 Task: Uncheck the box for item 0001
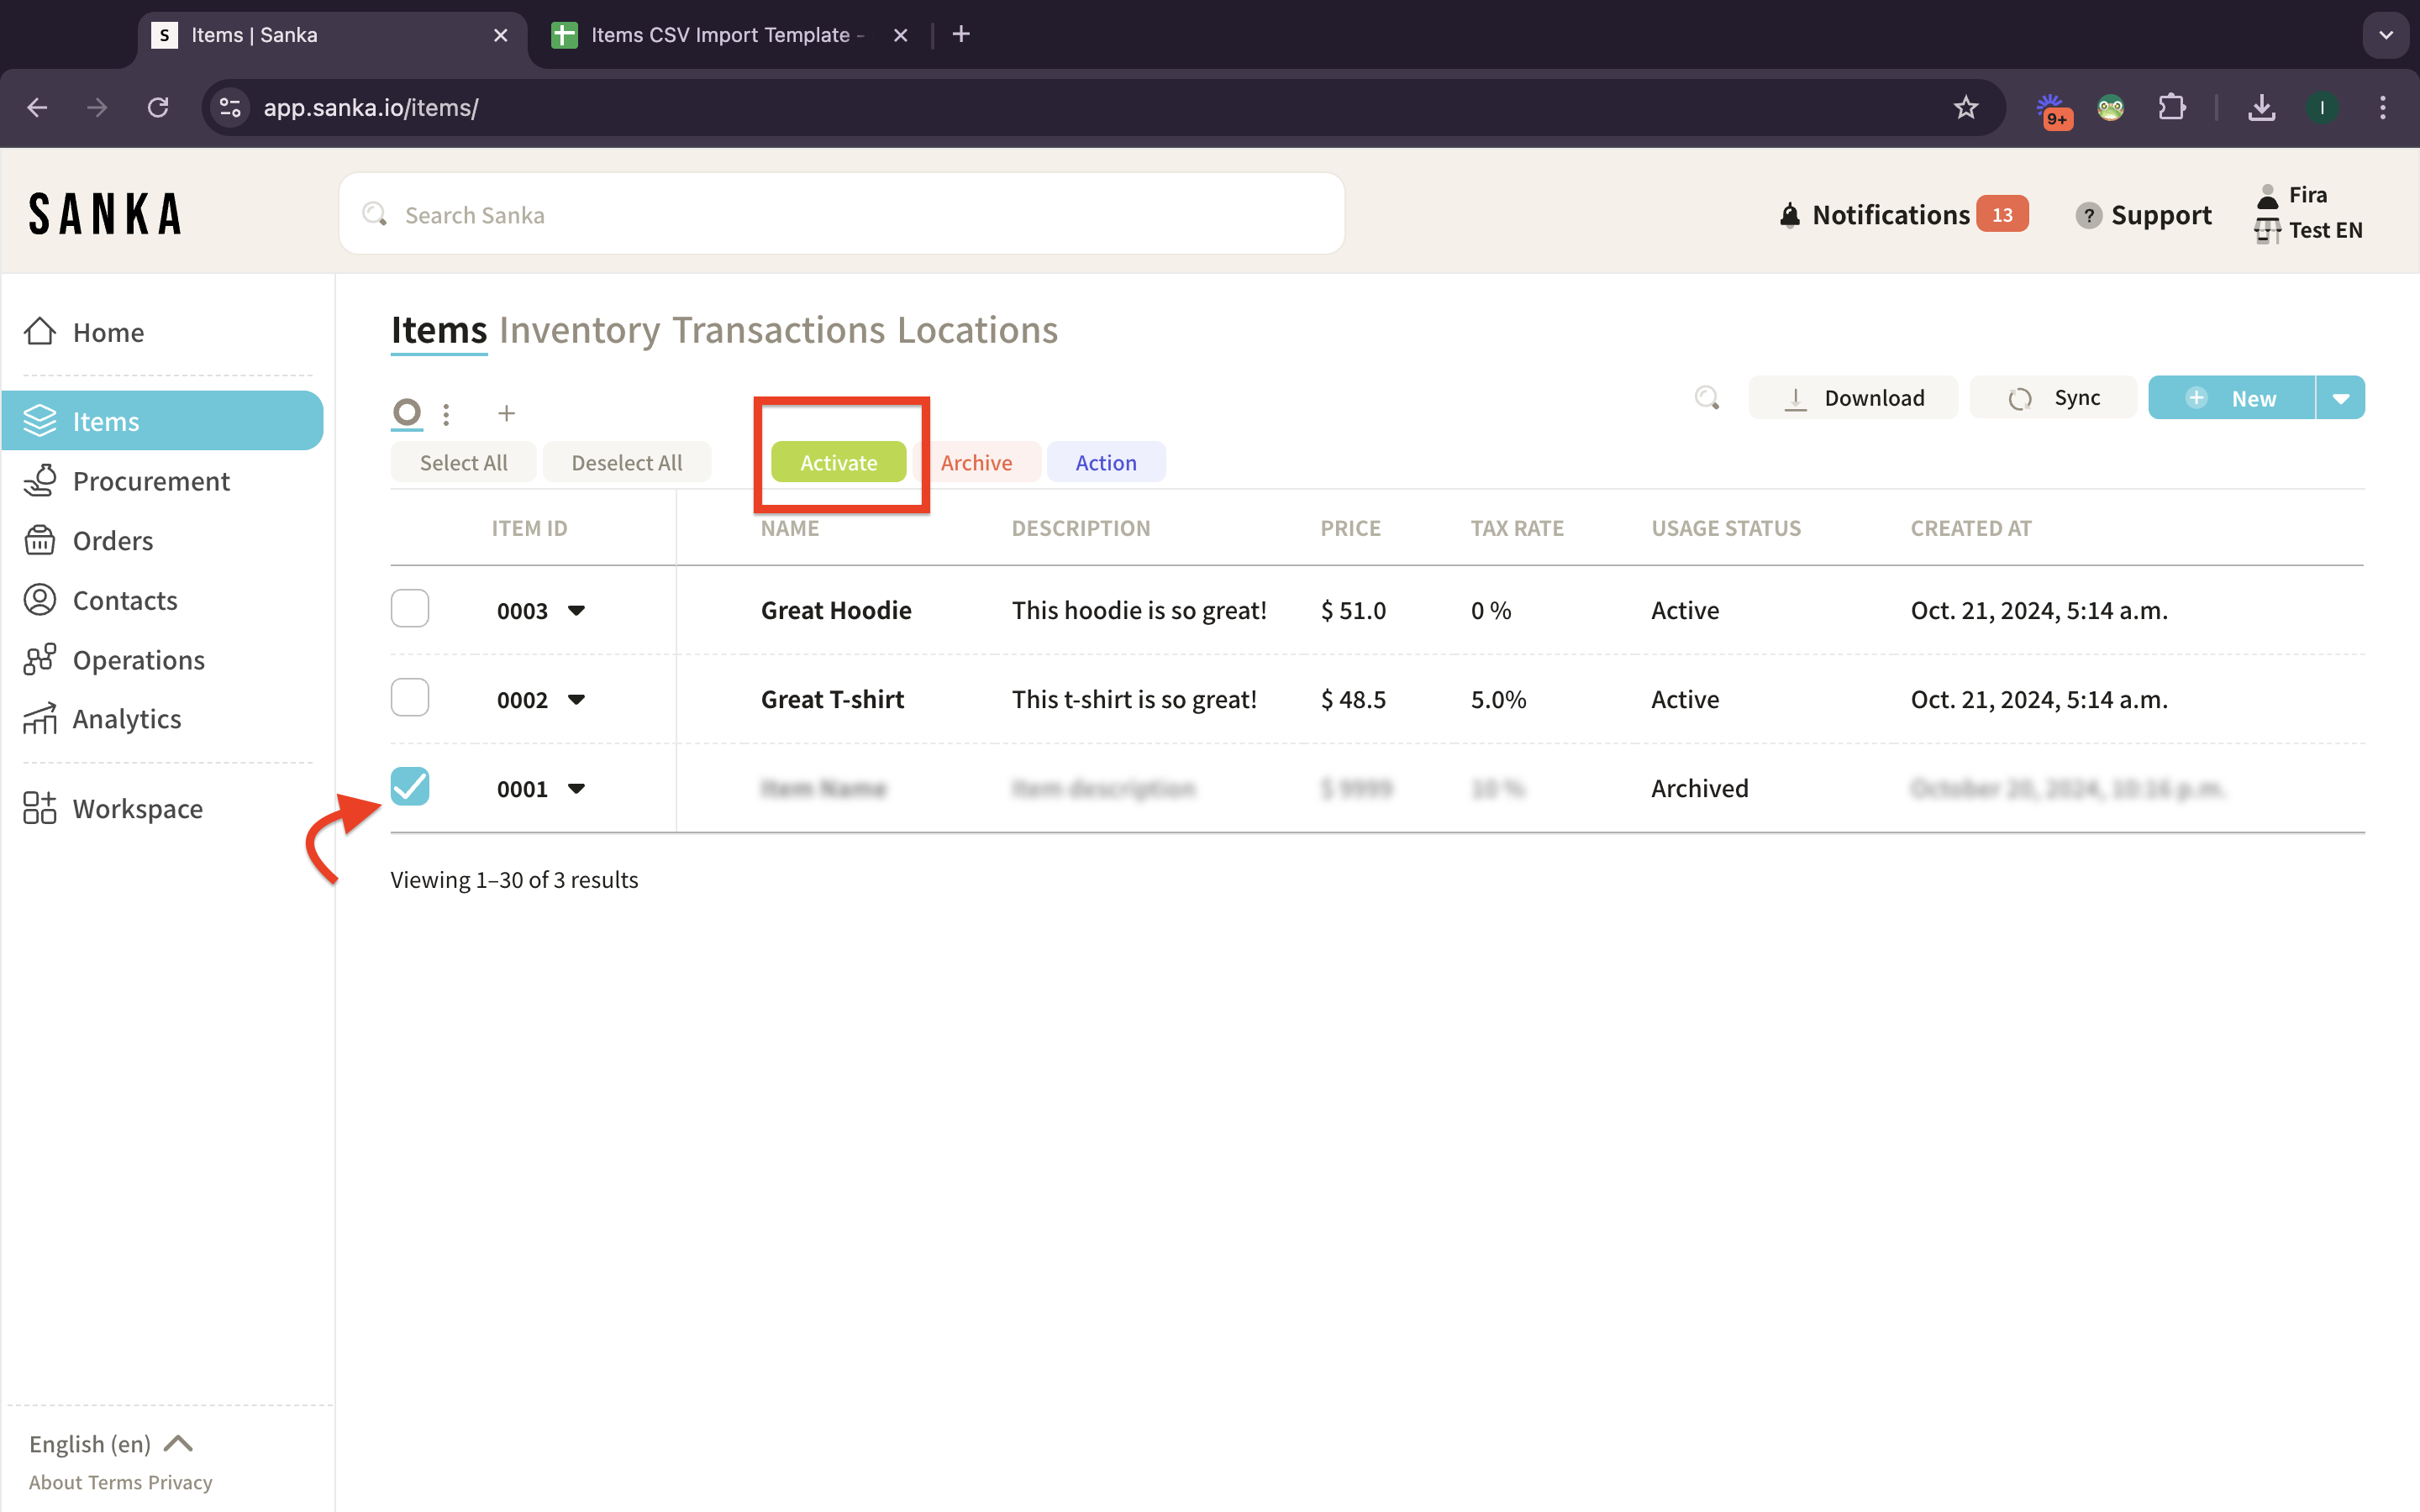point(410,786)
